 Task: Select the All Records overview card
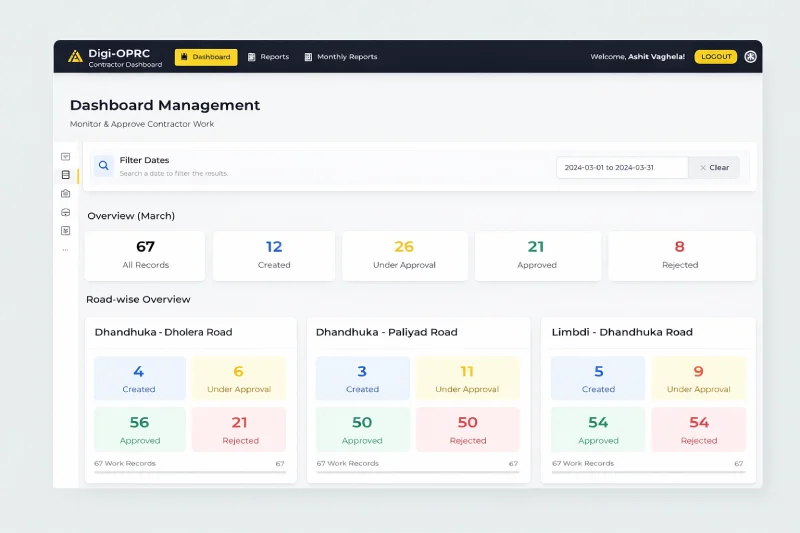[x=145, y=255]
